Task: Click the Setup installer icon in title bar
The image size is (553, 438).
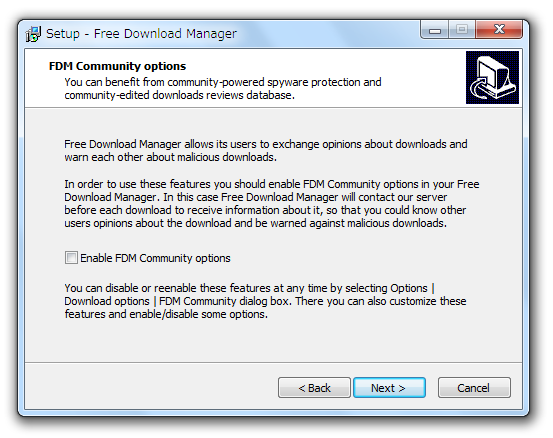Action: coord(34,34)
